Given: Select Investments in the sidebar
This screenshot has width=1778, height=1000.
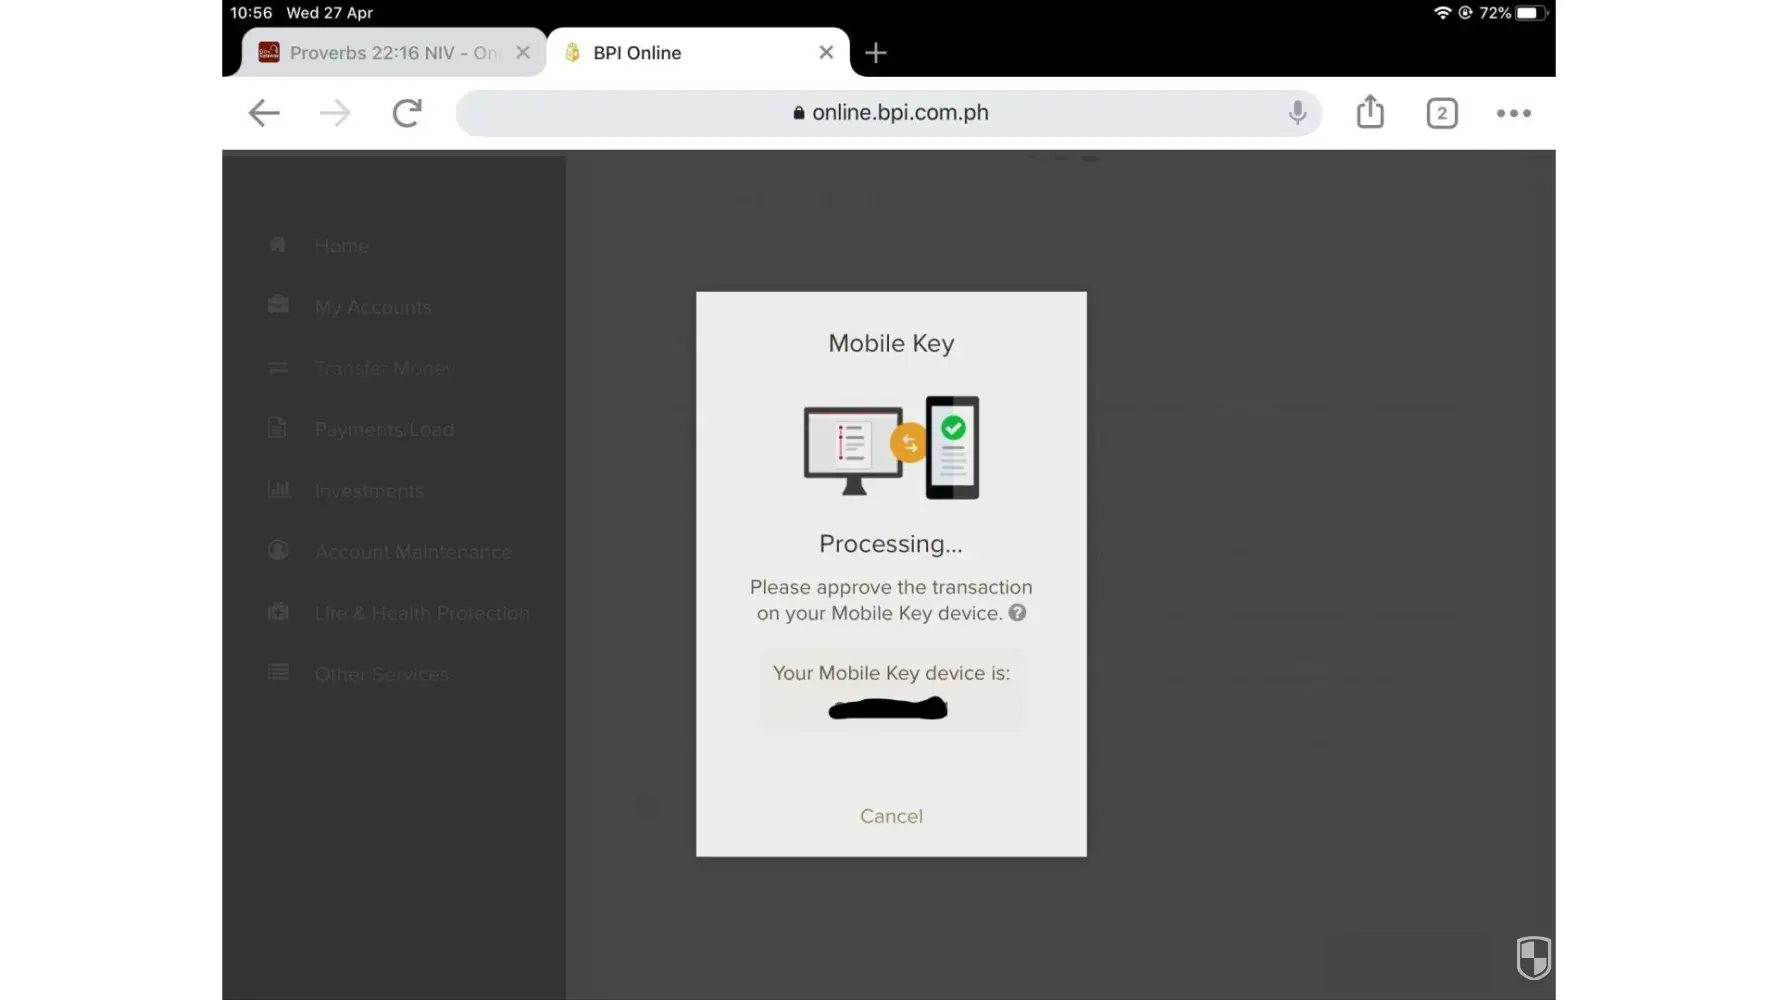Looking at the screenshot, I should pyautogui.click(x=369, y=491).
